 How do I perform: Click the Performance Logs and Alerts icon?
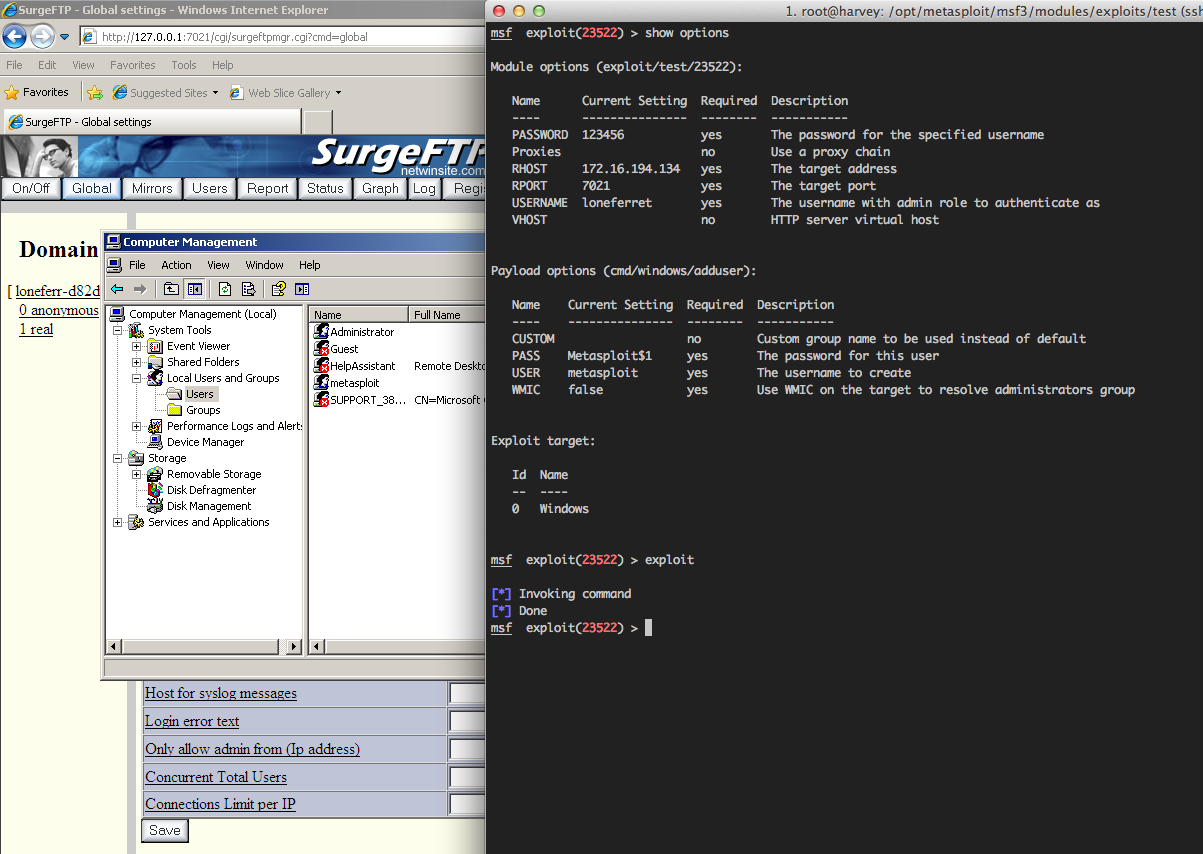(x=156, y=426)
